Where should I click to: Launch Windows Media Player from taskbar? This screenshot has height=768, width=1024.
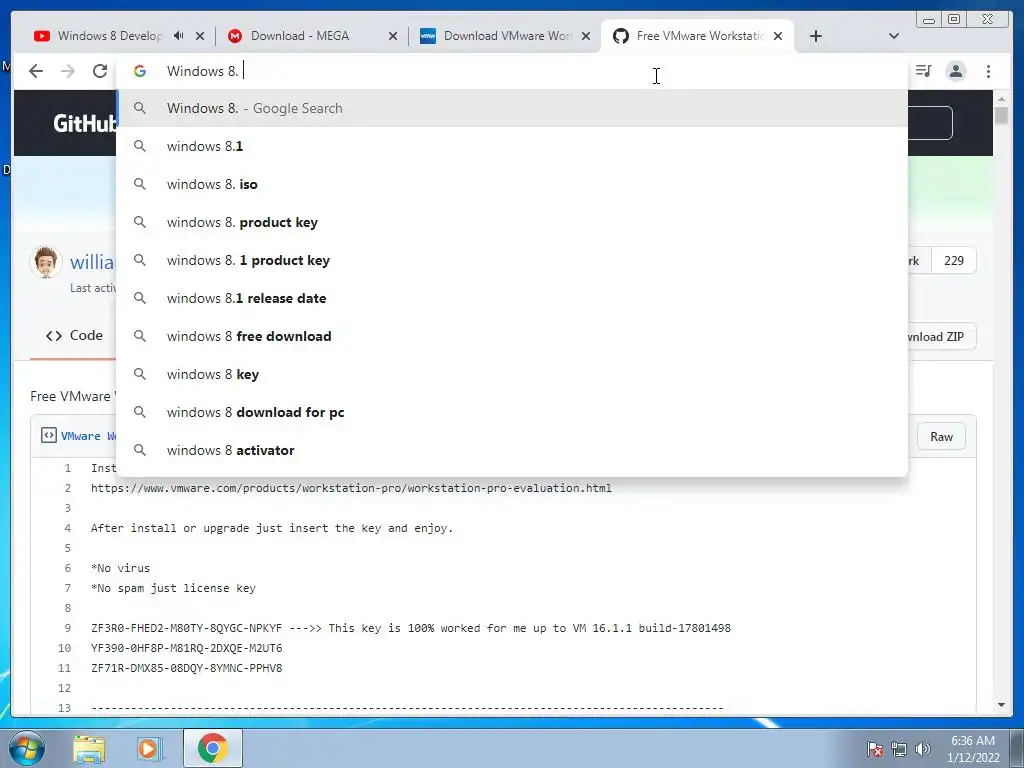point(148,749)
